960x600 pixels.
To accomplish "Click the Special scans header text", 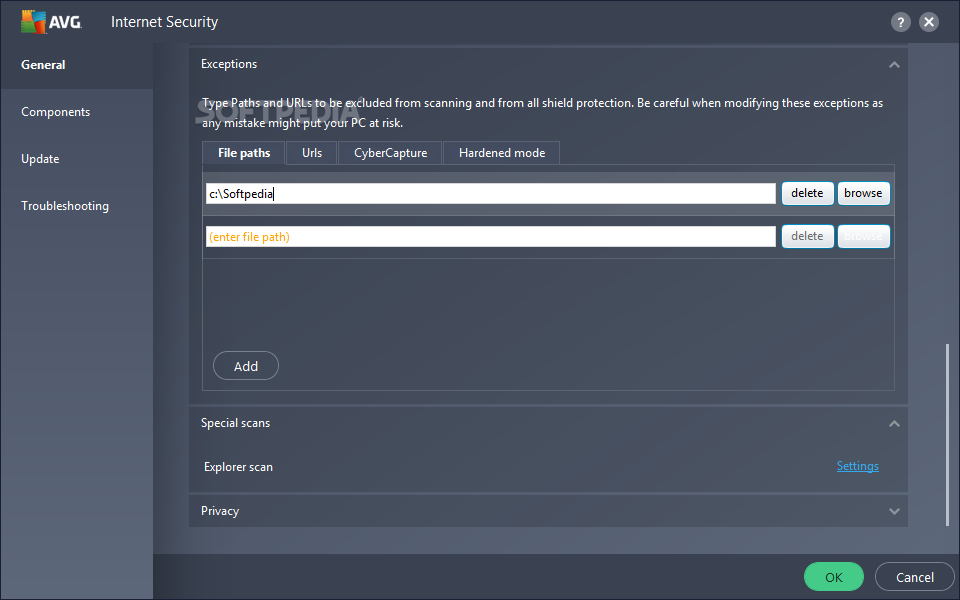I will click(235, 423).
